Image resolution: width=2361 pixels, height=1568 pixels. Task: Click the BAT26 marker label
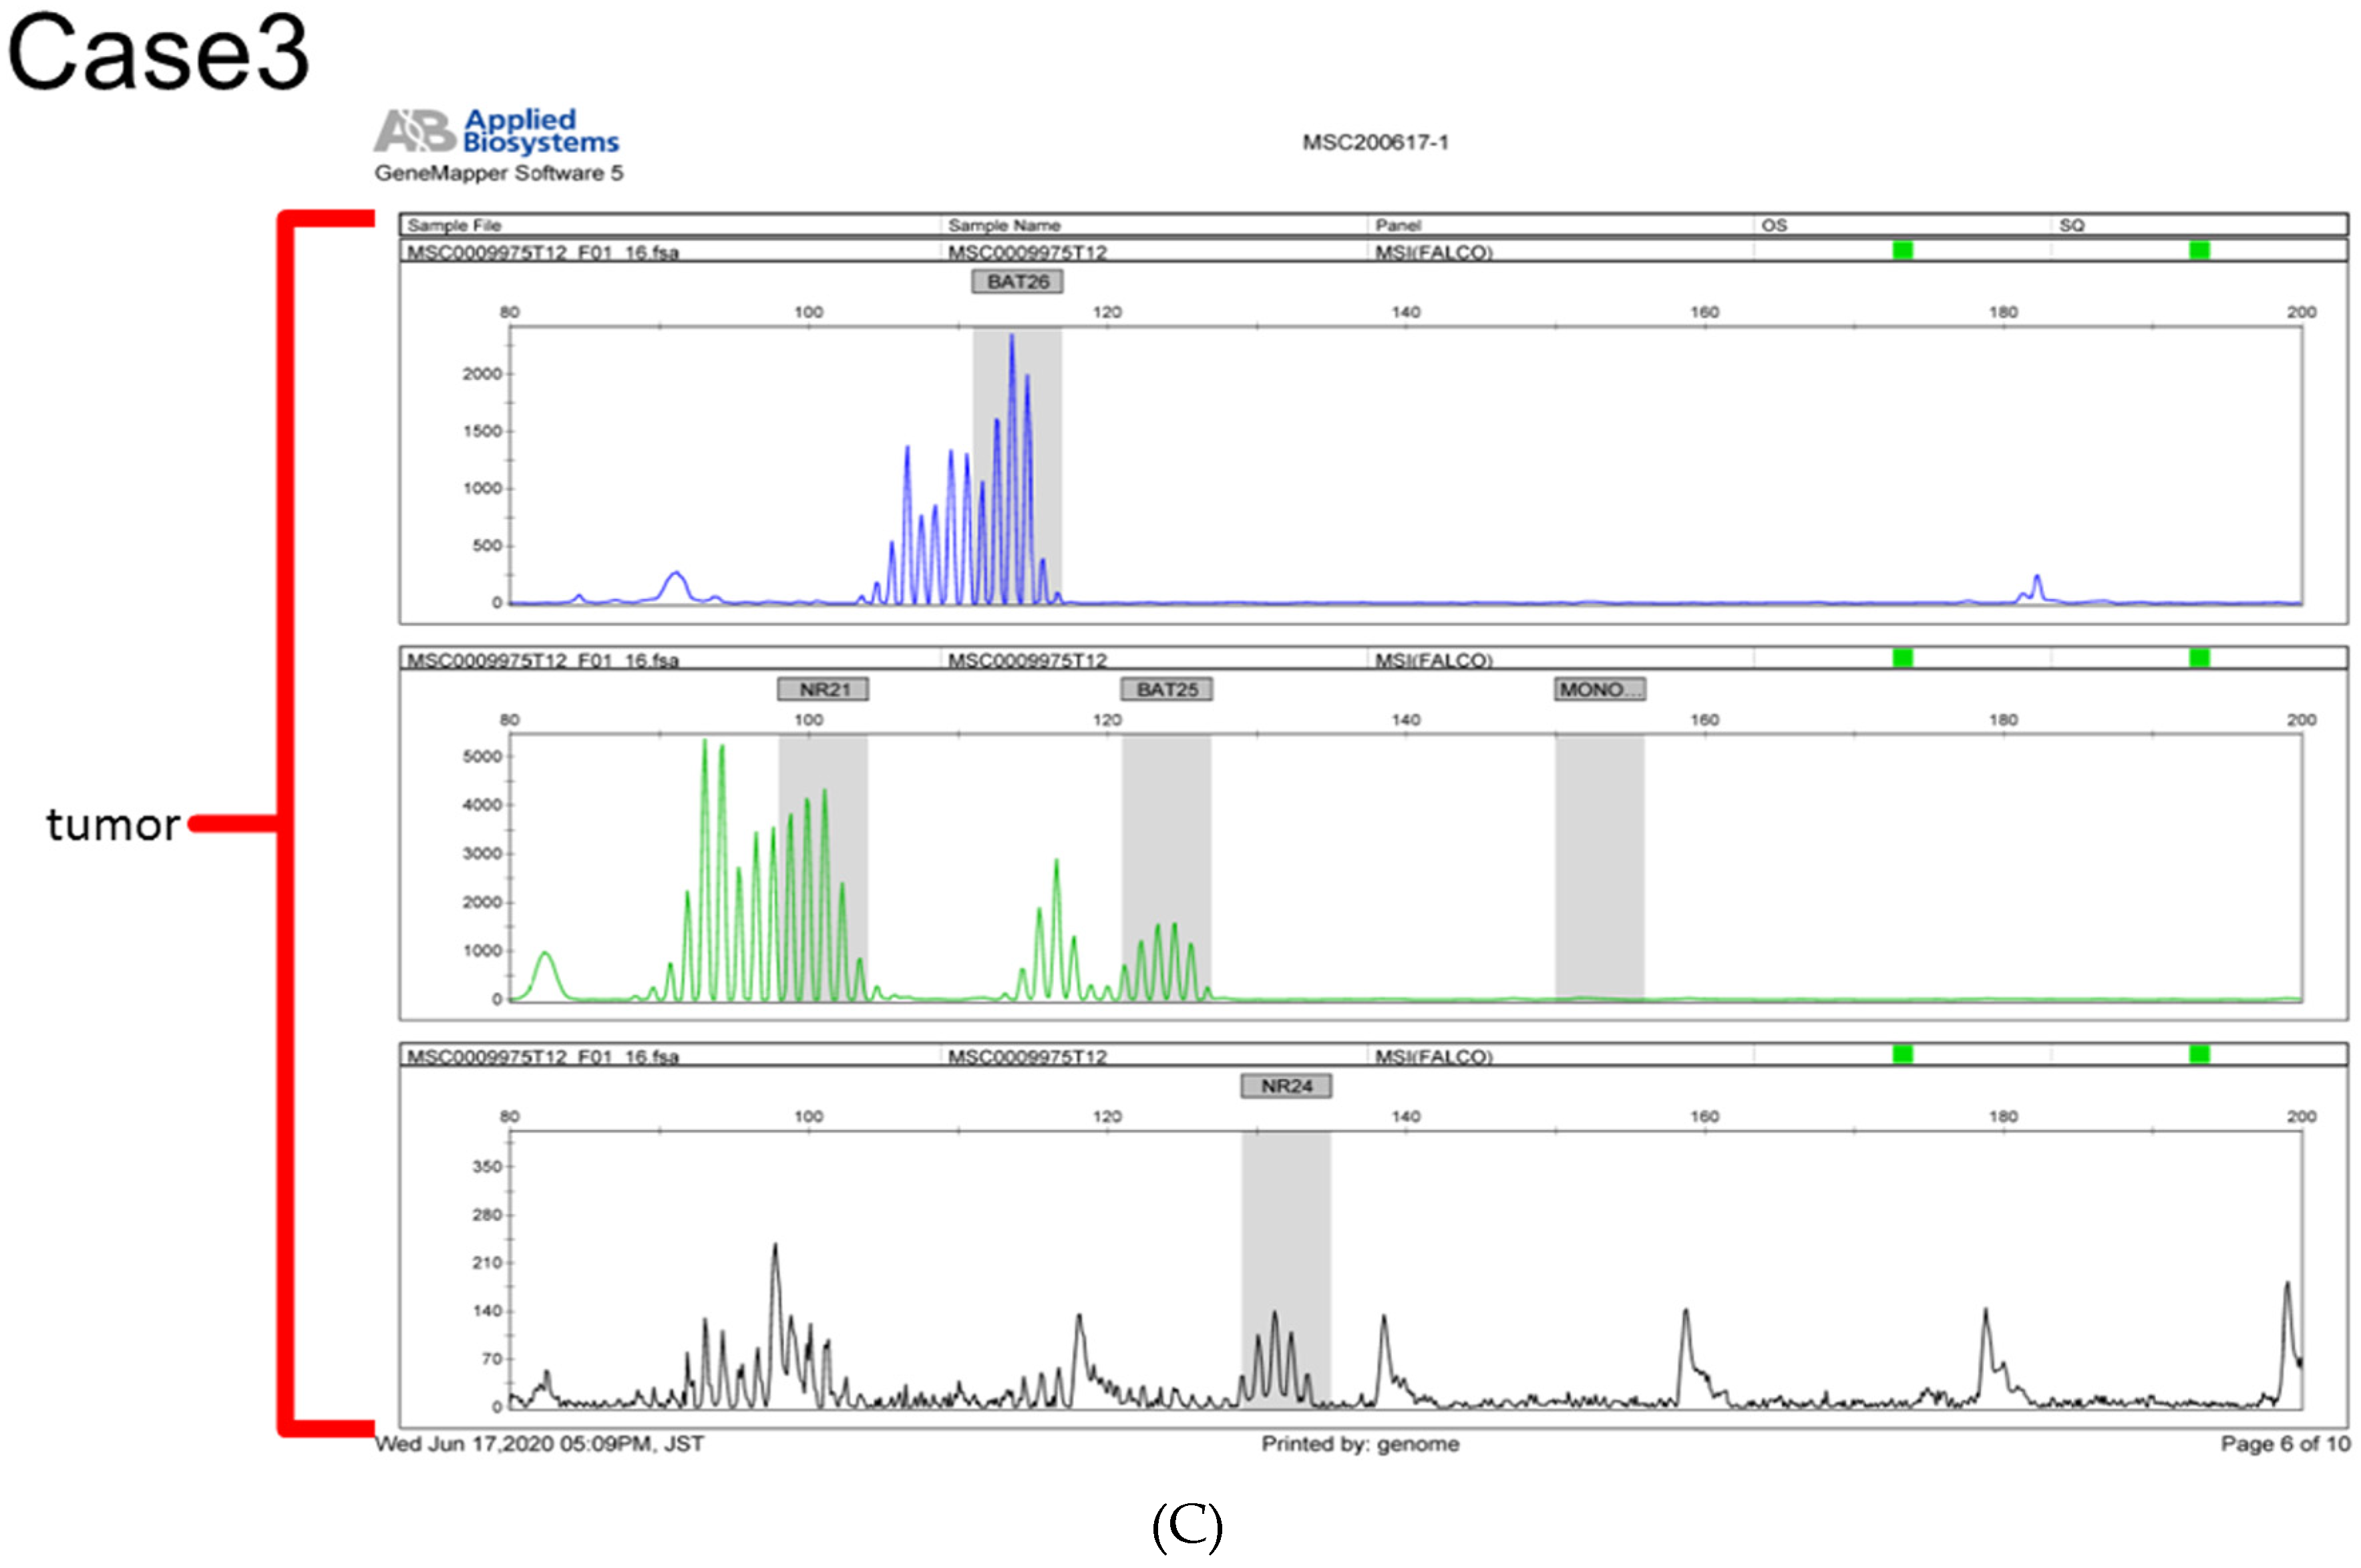(x=1016, y=282)
